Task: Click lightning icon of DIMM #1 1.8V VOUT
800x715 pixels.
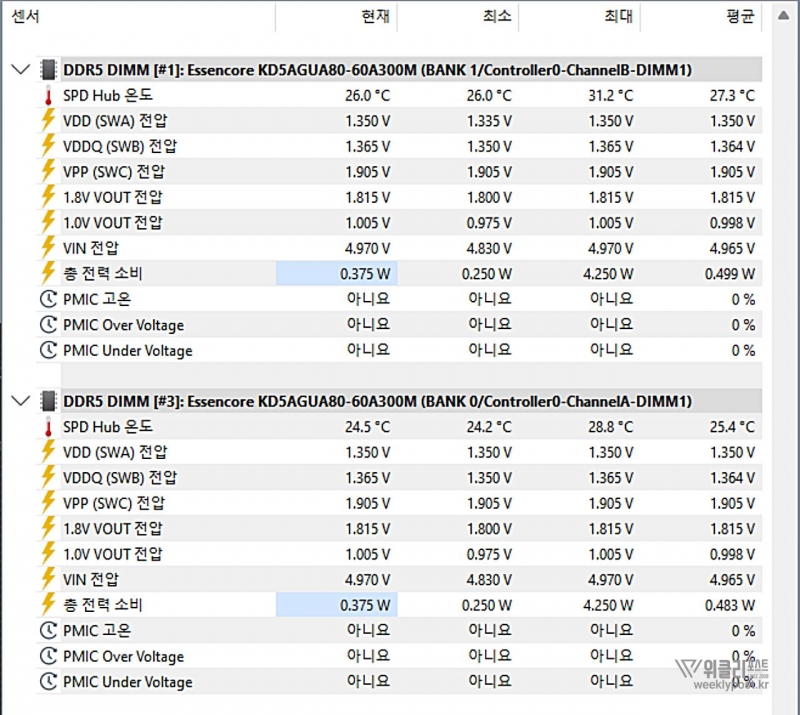Action: coord(48,197)
